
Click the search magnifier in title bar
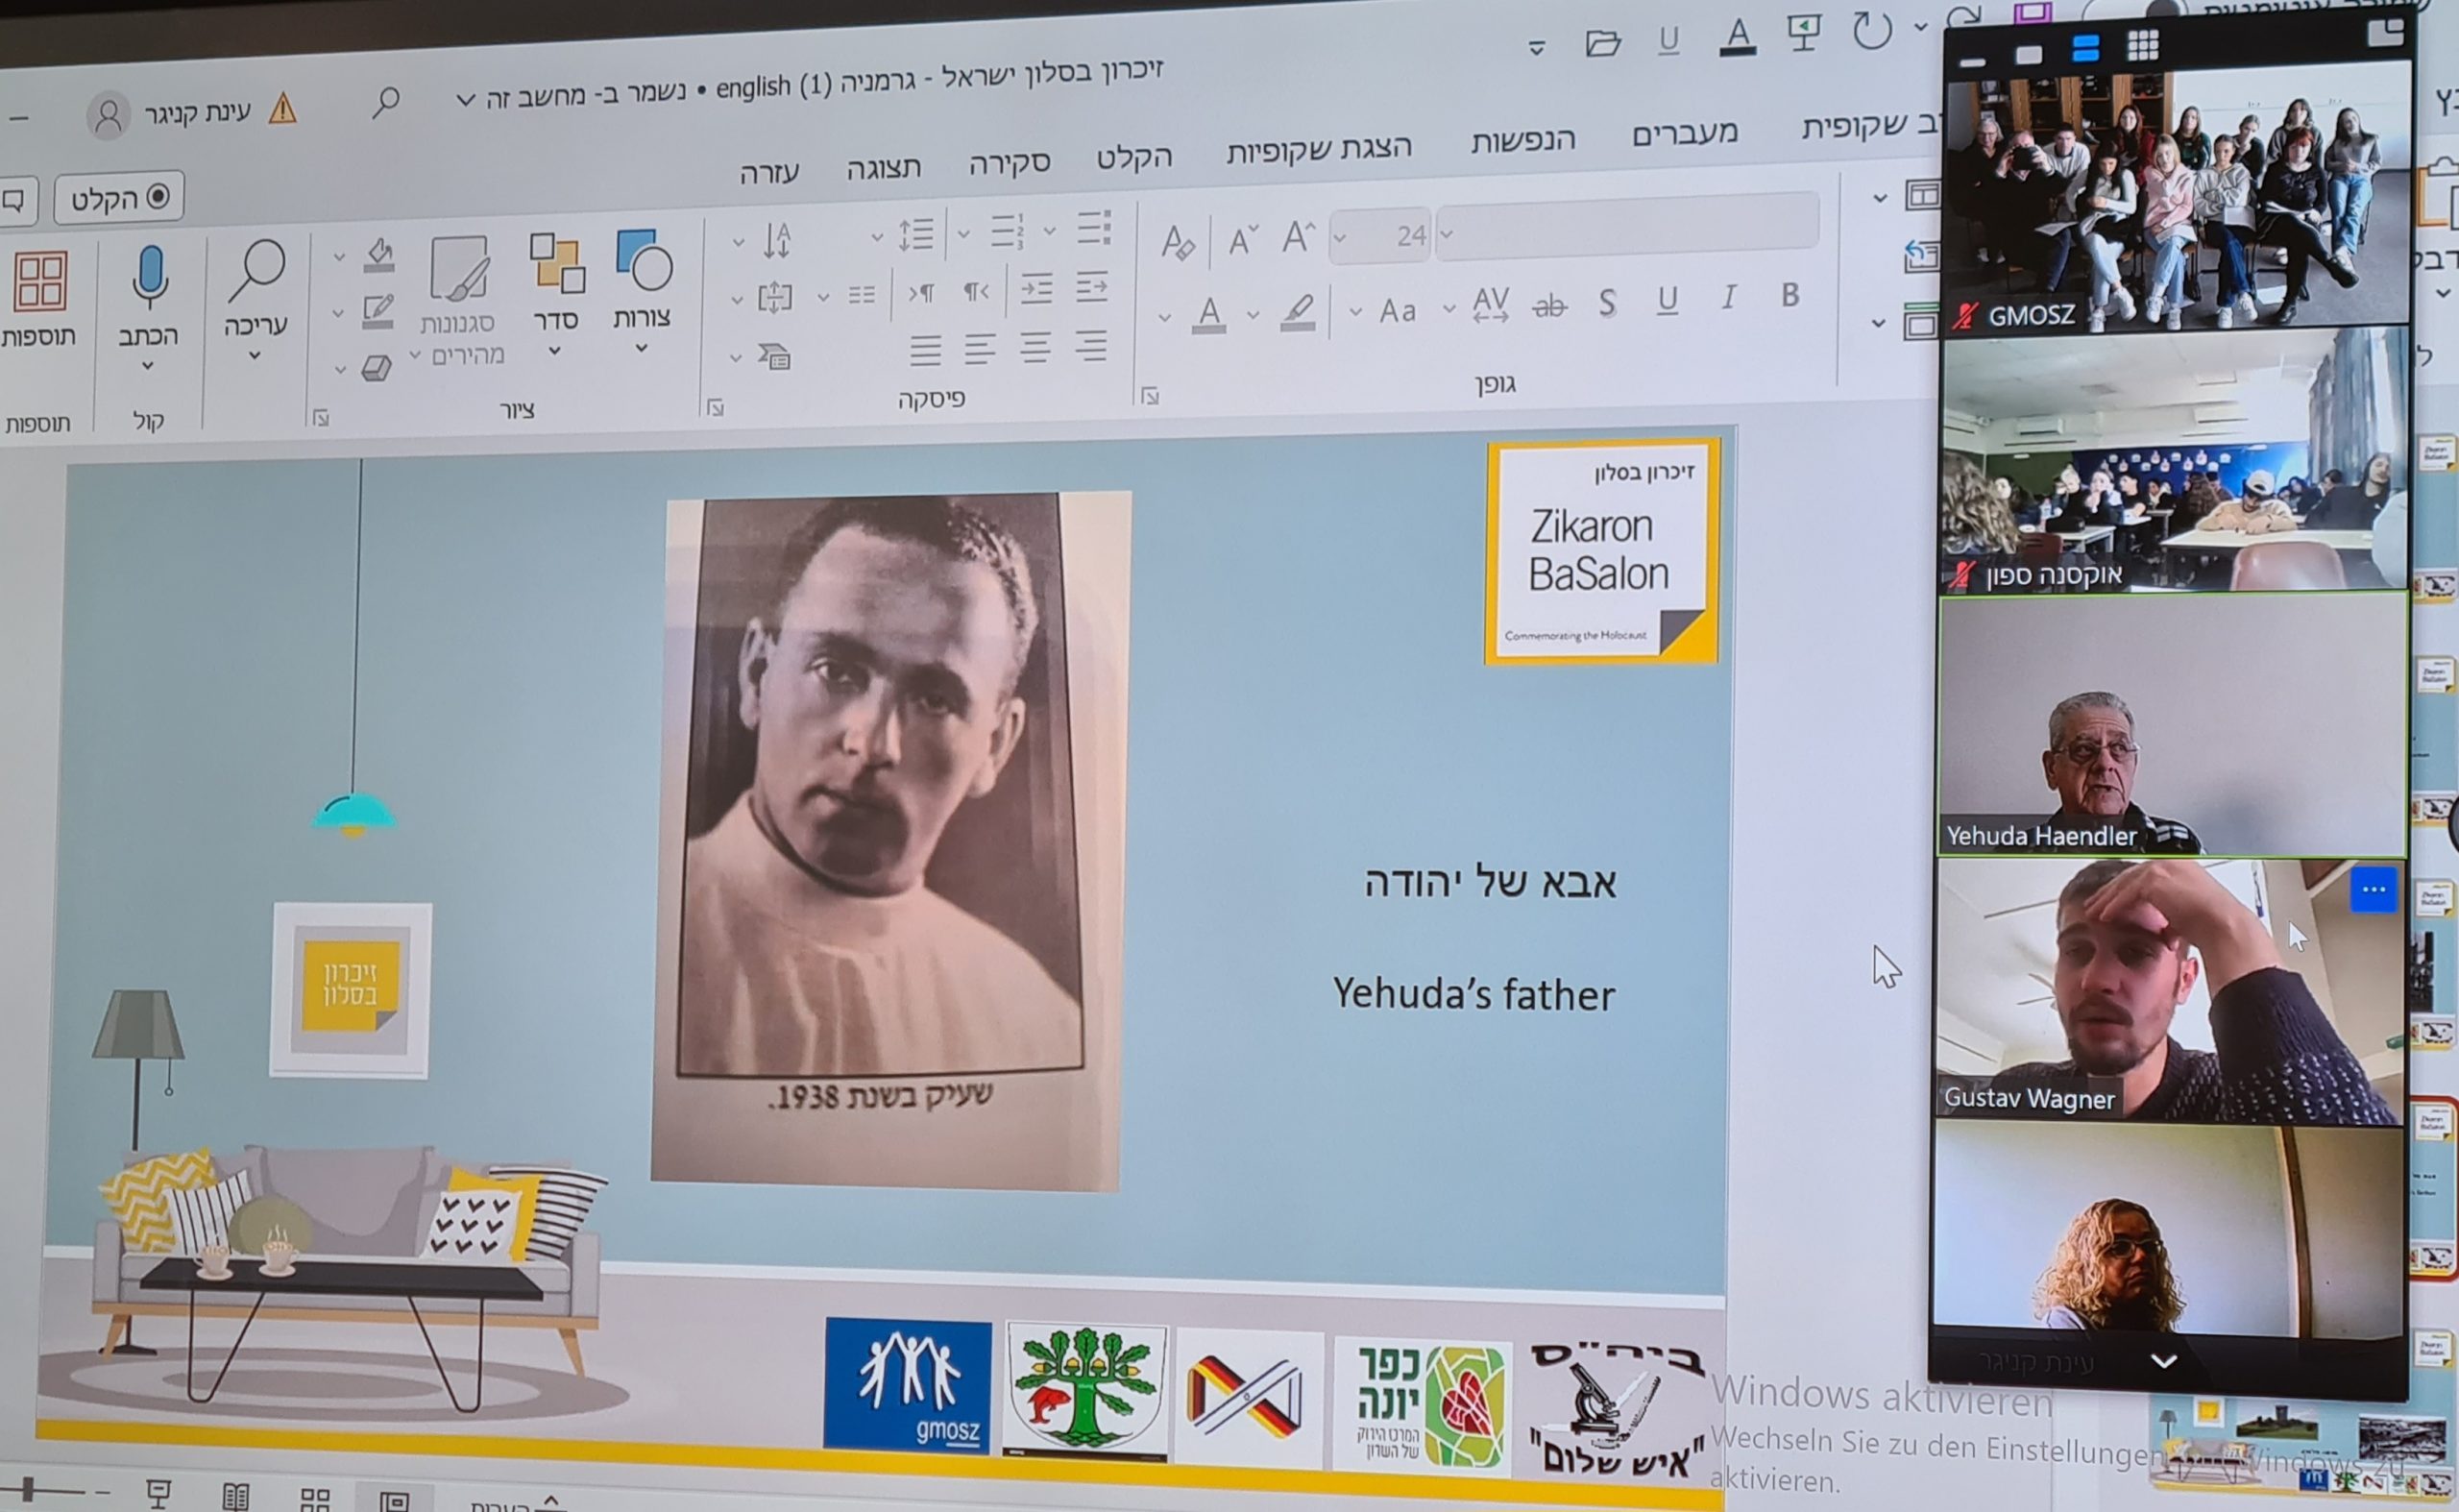[385, 102]
